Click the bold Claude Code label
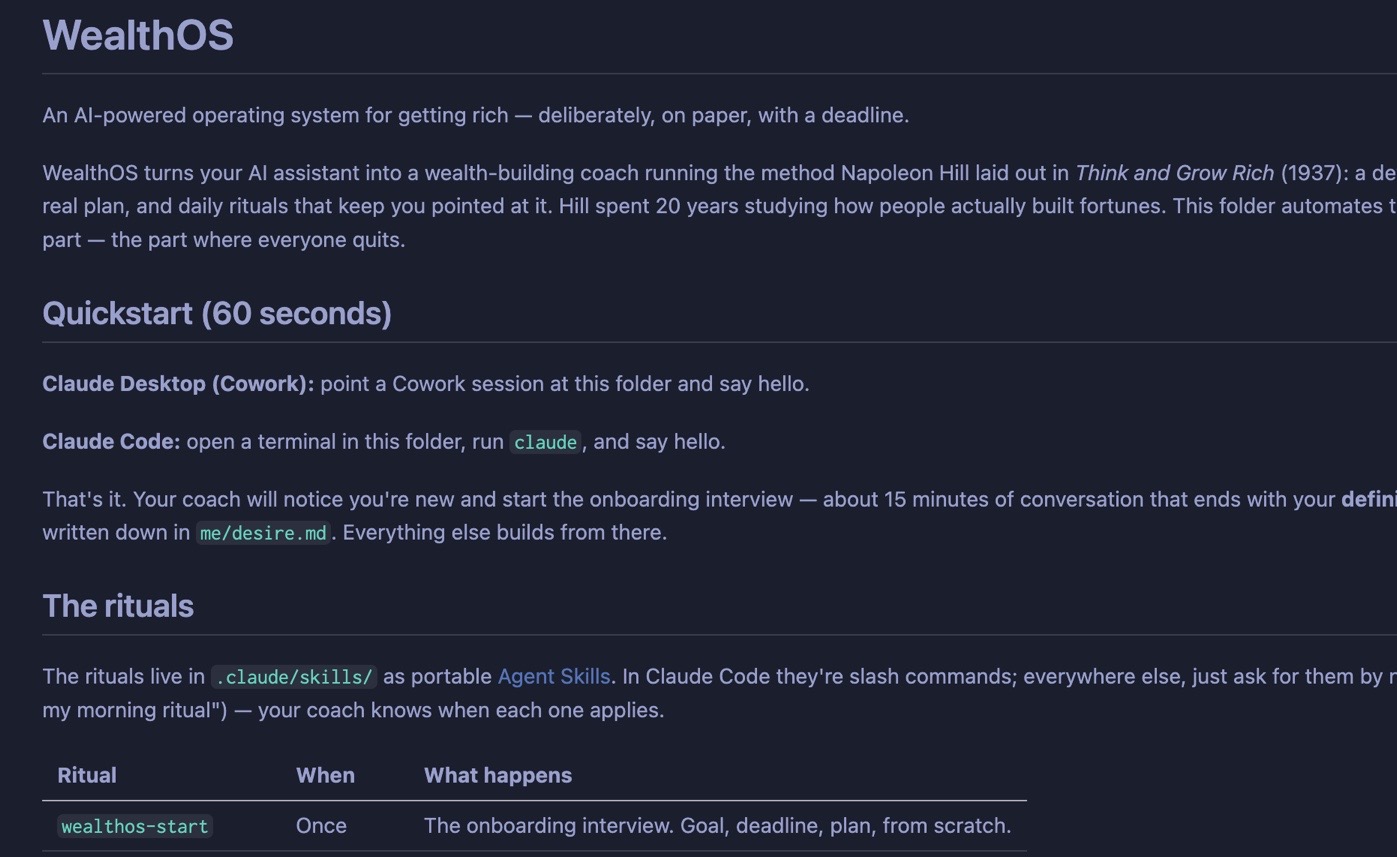Image resolution: width=1397 pixels, height=857 pixels. pyautogui.click(x=111, y=442)
